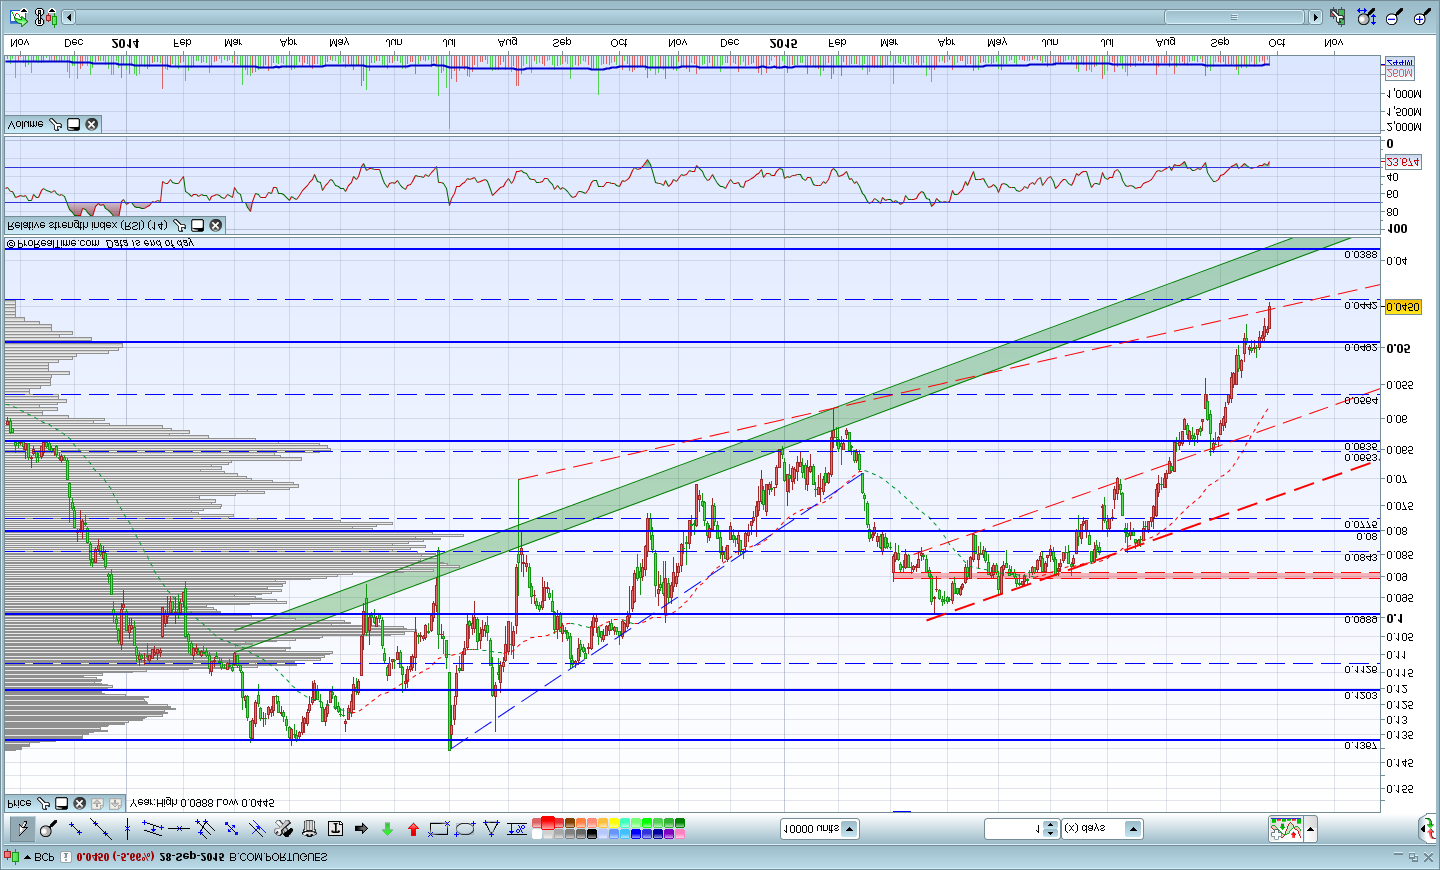Pick the text annotation tool
Image resolution: width=1440 pixels, height=870 pixels.
(x=335, y=829)
